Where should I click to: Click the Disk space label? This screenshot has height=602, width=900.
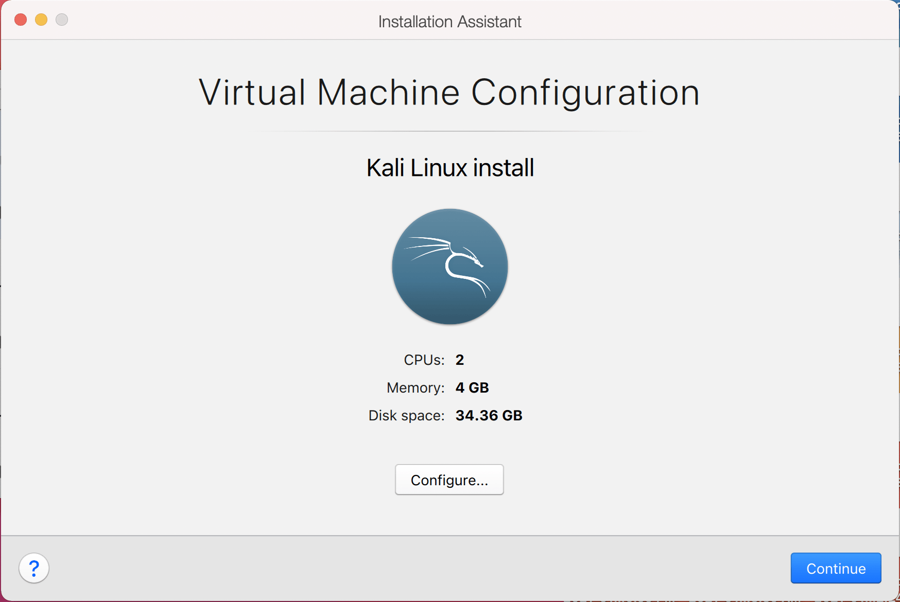coord(406,415)
